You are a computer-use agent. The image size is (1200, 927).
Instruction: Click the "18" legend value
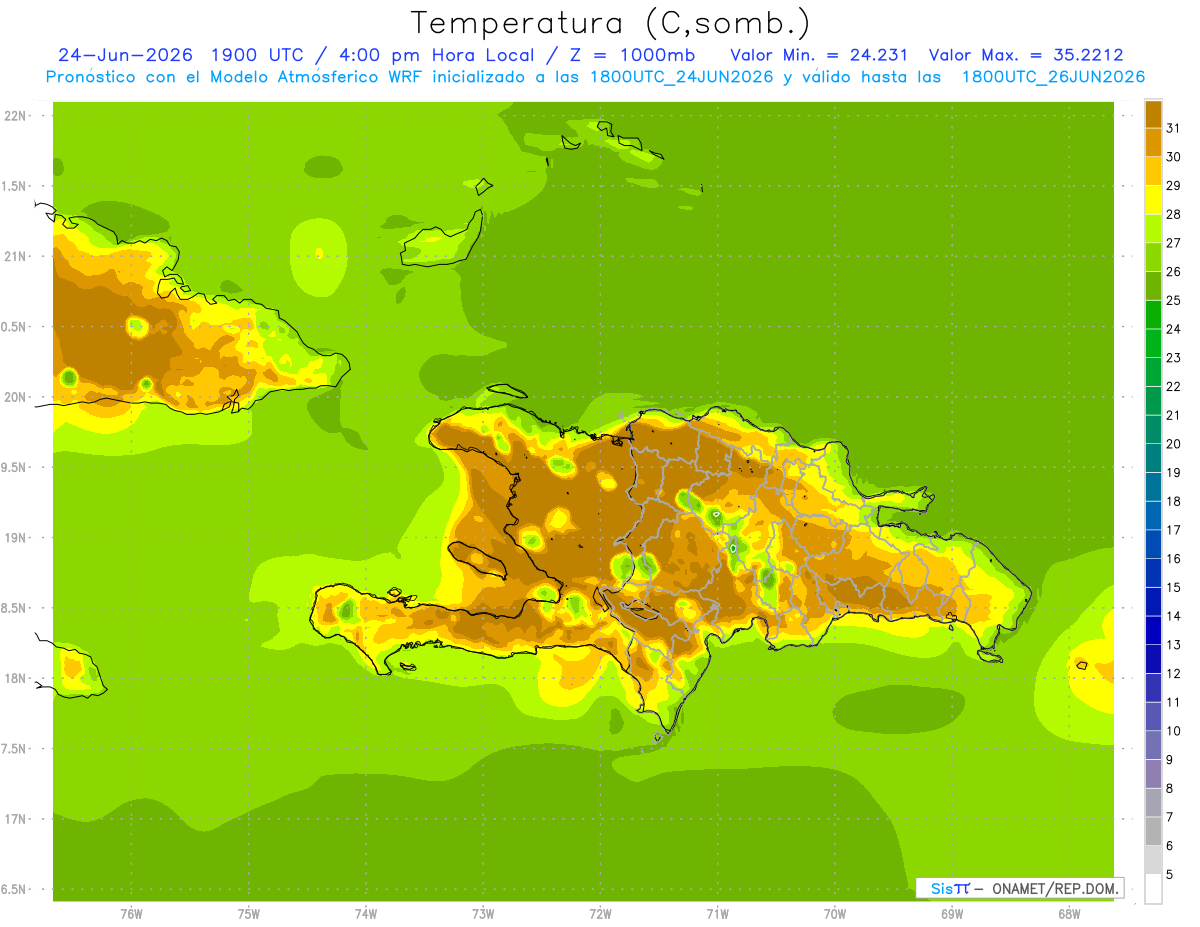[x=1173, y=501]
